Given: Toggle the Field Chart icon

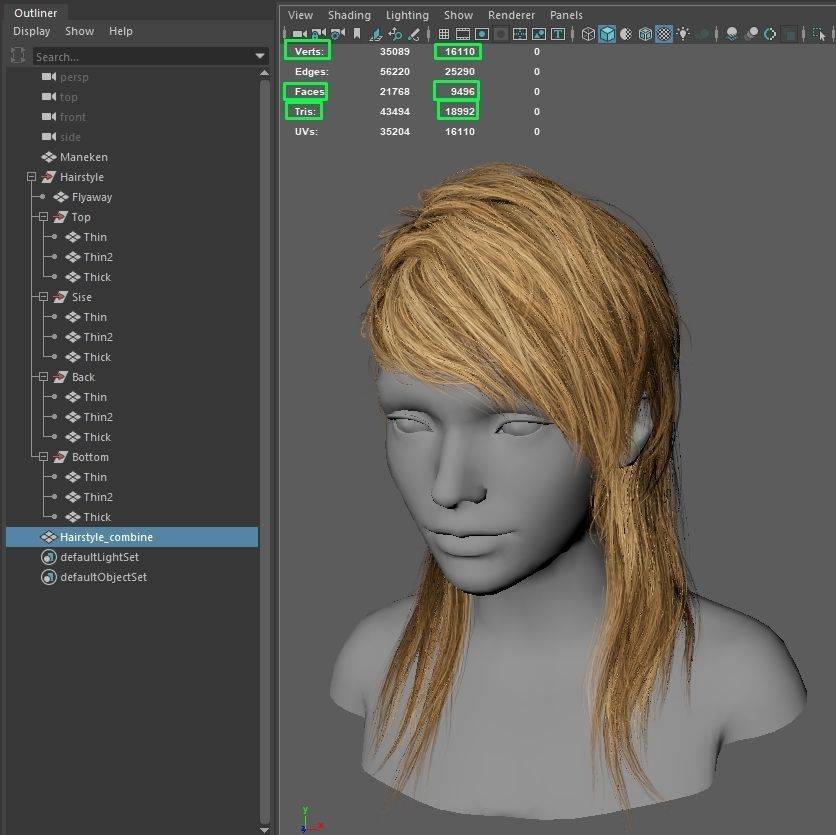Looking at the screenshot, I should 519,34.
